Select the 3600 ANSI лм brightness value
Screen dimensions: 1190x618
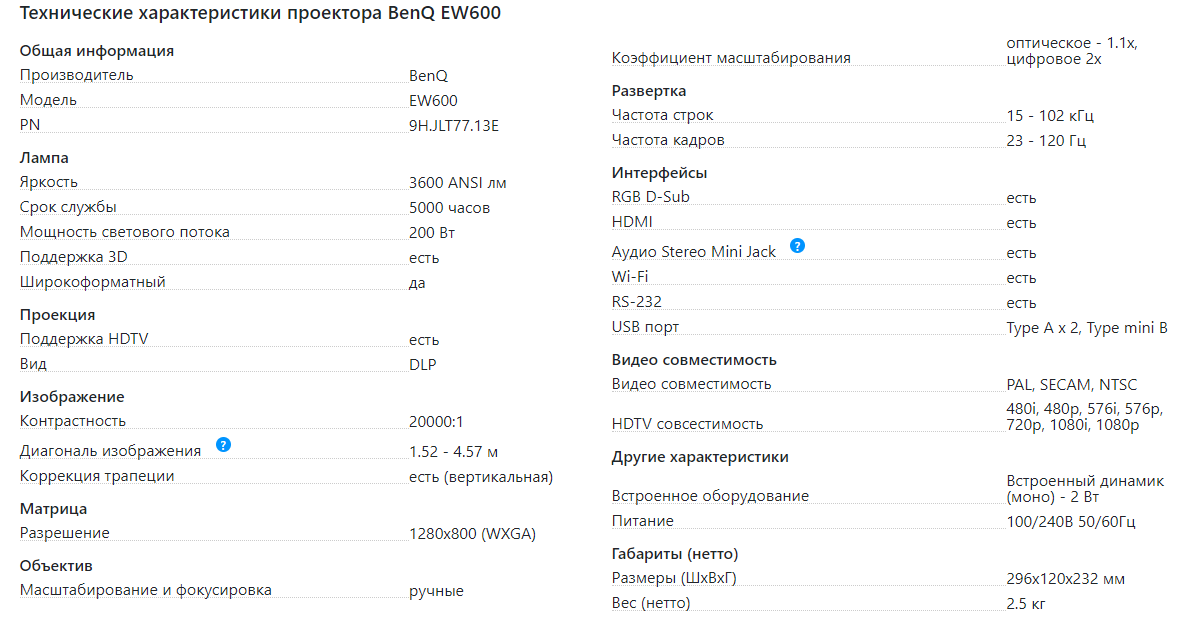458,183
